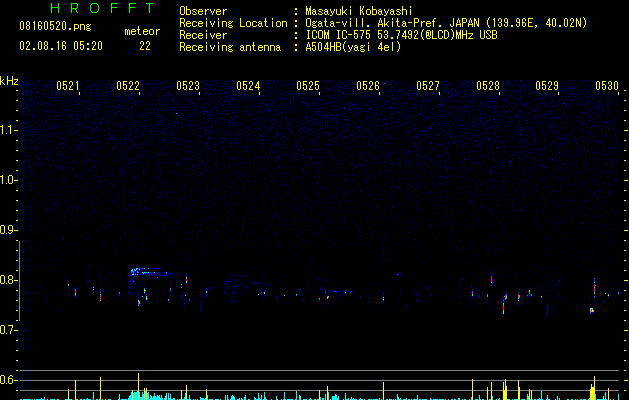The width and height of the screenshot is (629, 400).
Task: Click the kHz axis unit label
Action: (9, 81)
